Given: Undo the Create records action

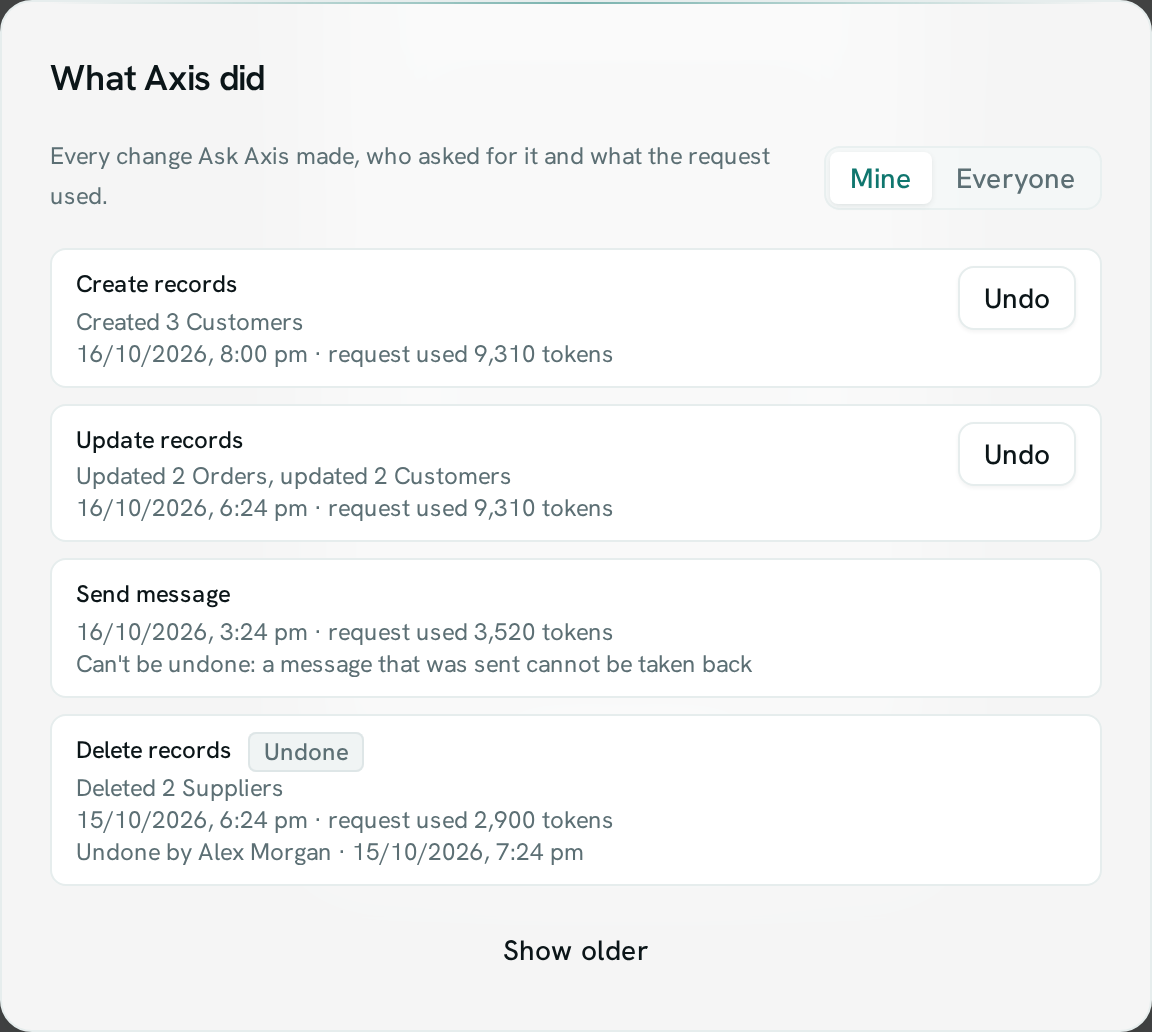Looking at the screenshot, I should pyautogui.click(x=1016, y=298).
